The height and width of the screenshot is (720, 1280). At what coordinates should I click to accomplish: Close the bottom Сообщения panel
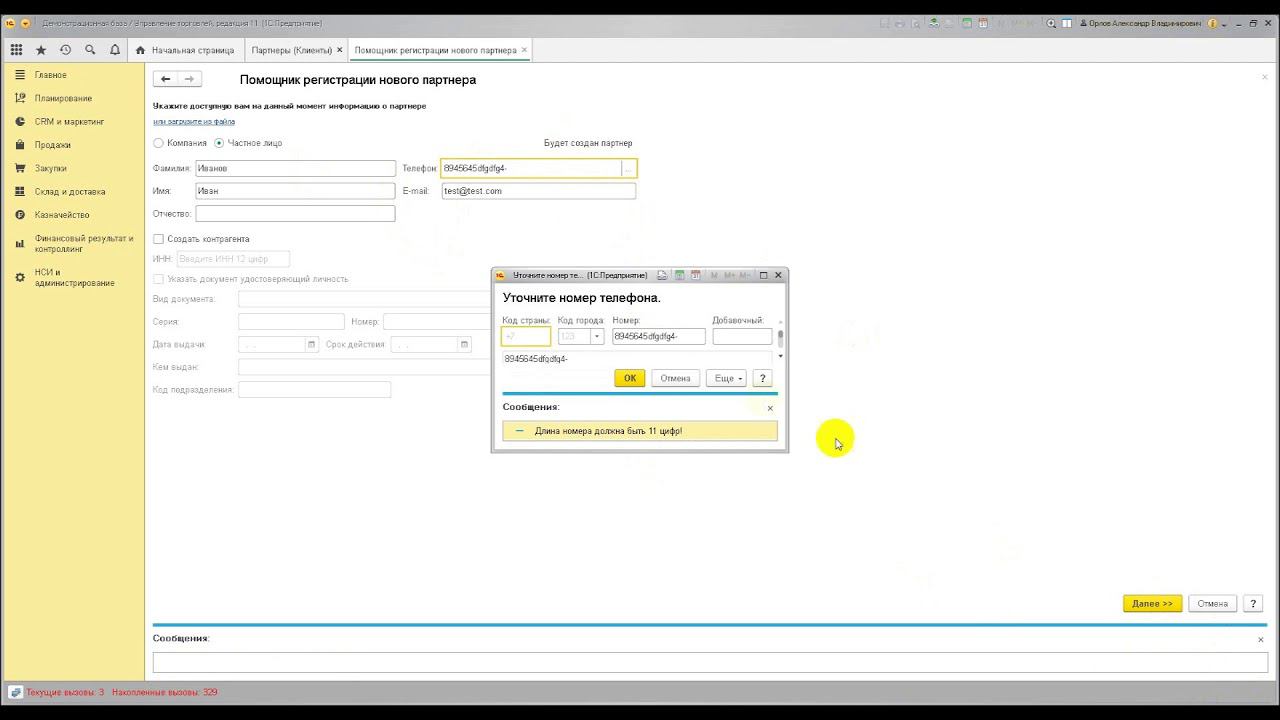tap(1260, 639)
